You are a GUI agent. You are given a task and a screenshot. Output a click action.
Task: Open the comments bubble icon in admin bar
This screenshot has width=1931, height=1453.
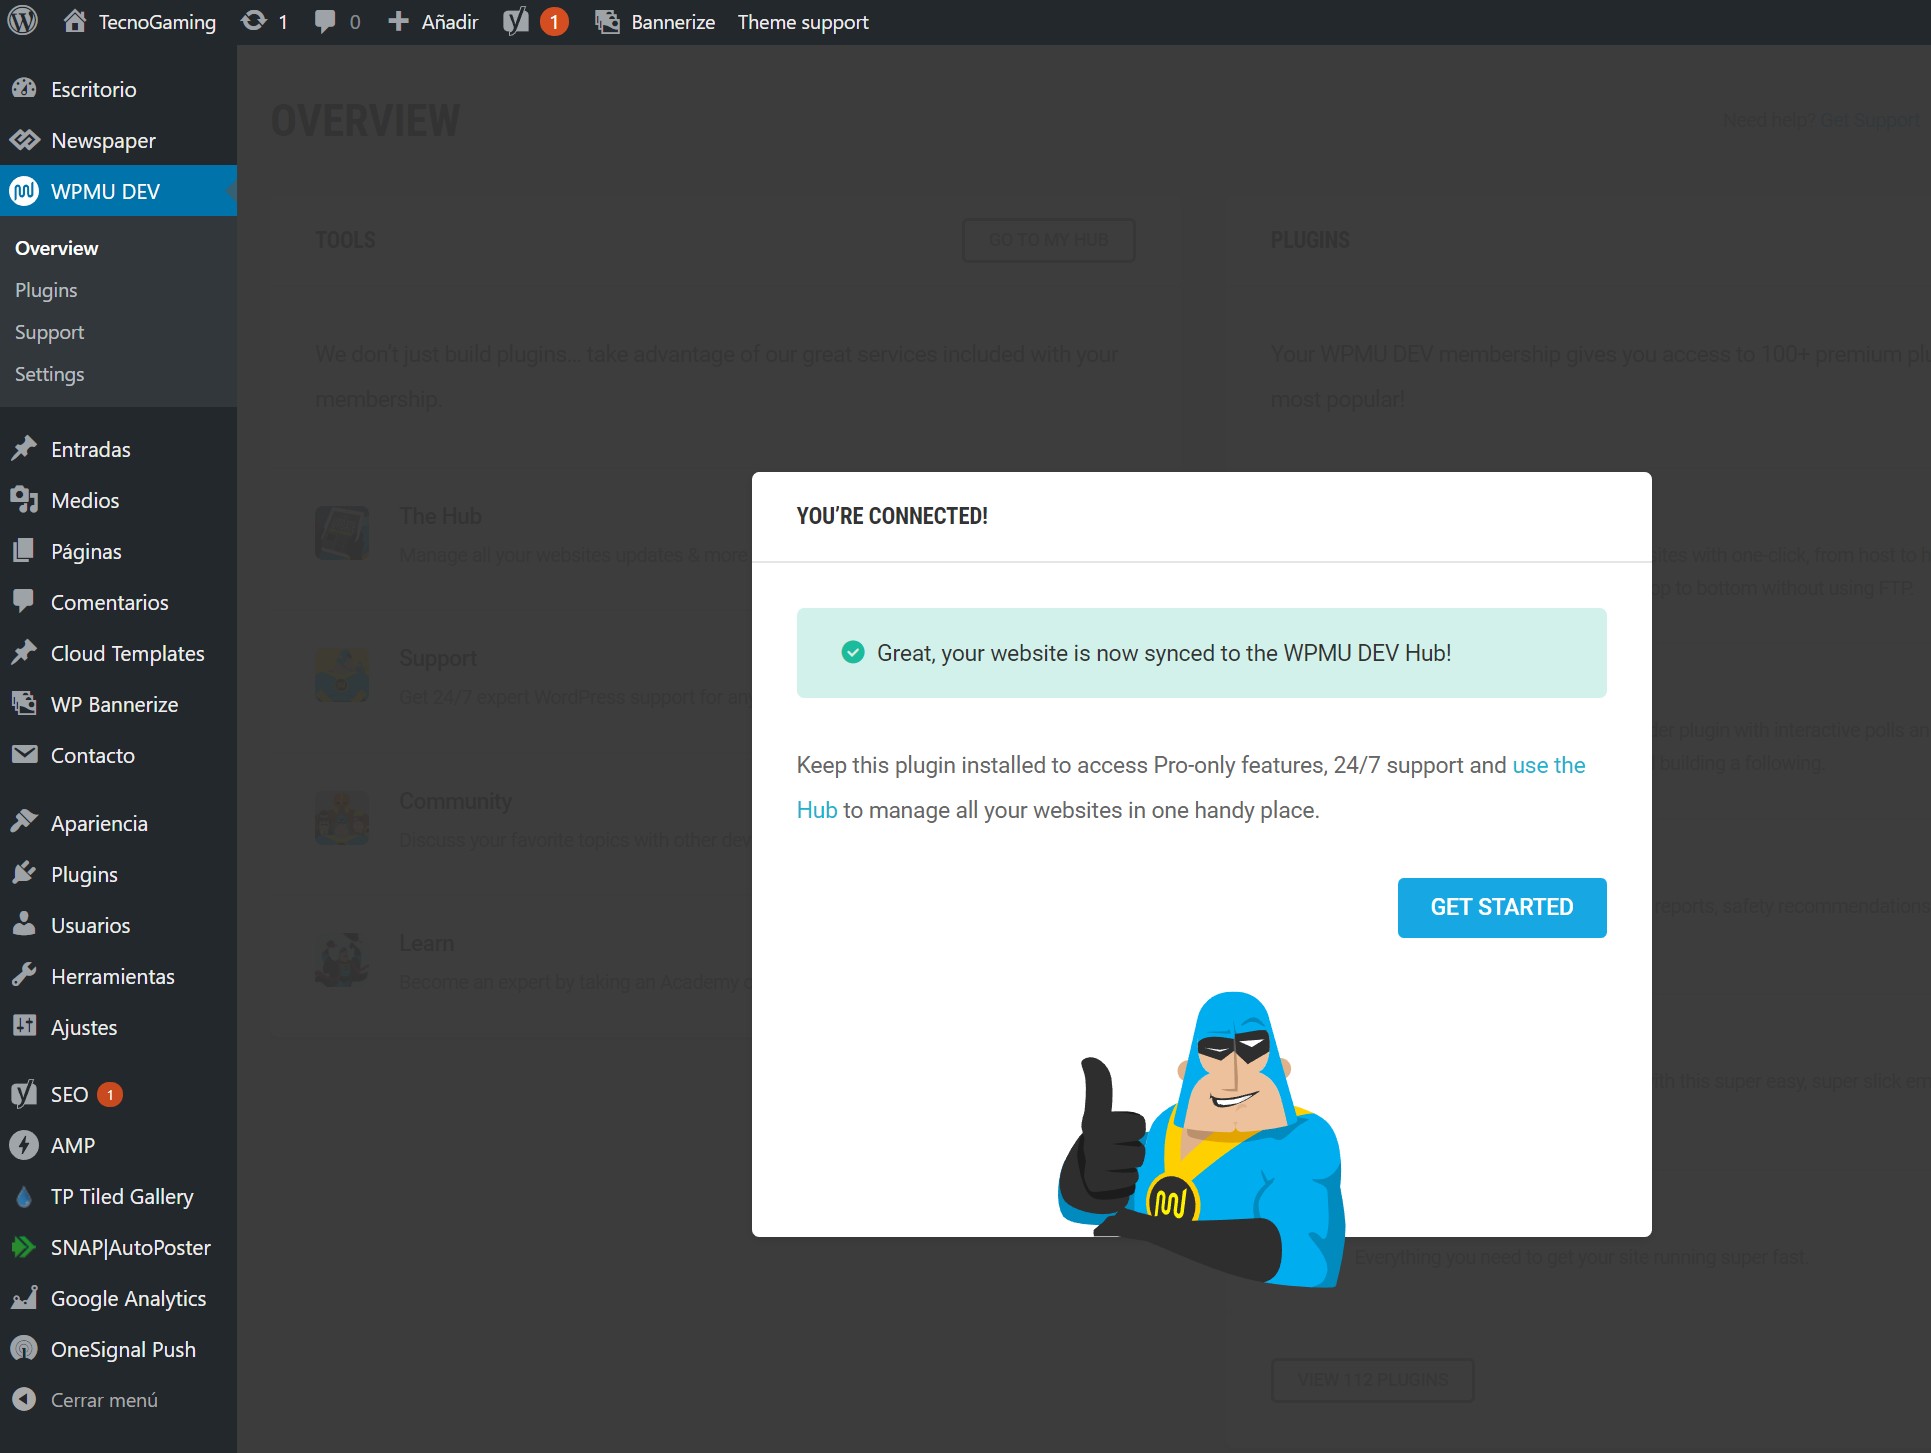pyautogui.click(x=325, y=21)
